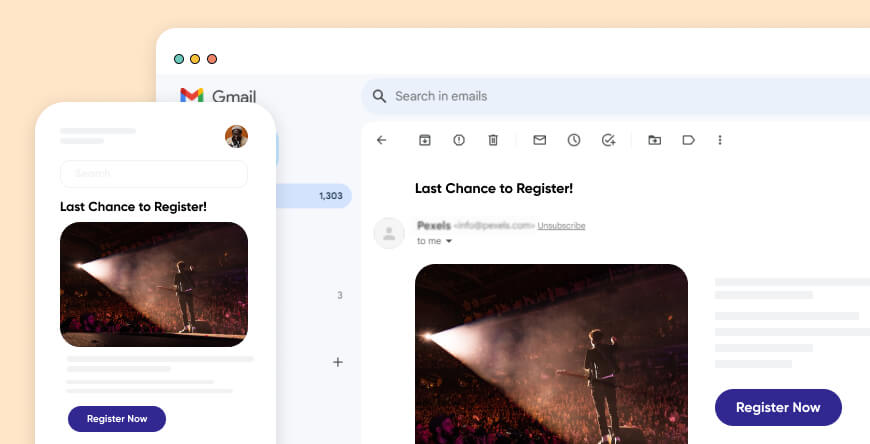Report spam with the exclamation icon

pos(459,140)
